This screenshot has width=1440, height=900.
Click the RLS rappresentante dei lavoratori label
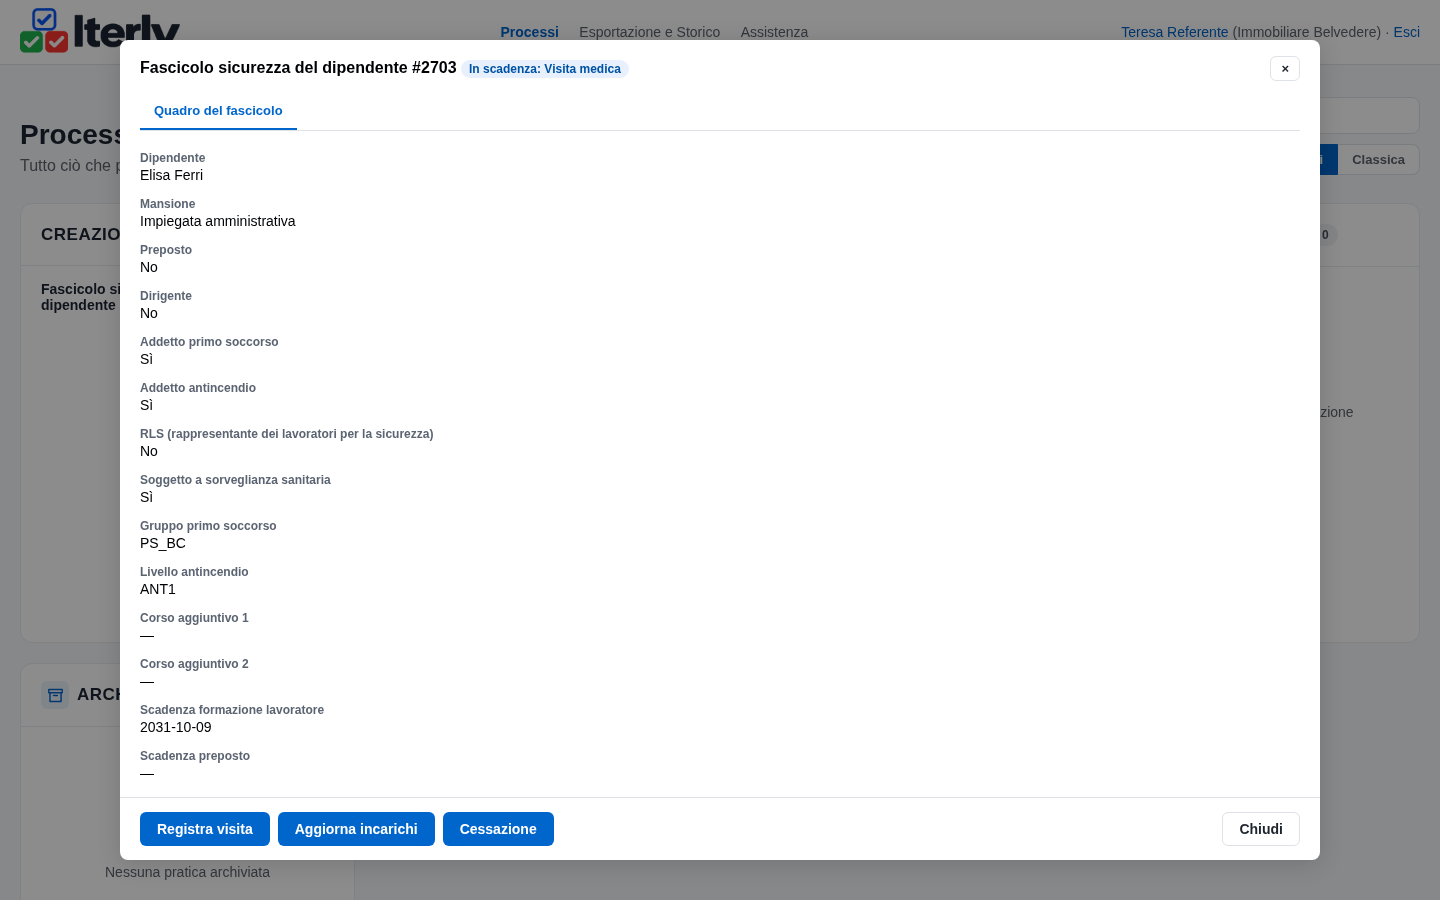pos(287,434)
